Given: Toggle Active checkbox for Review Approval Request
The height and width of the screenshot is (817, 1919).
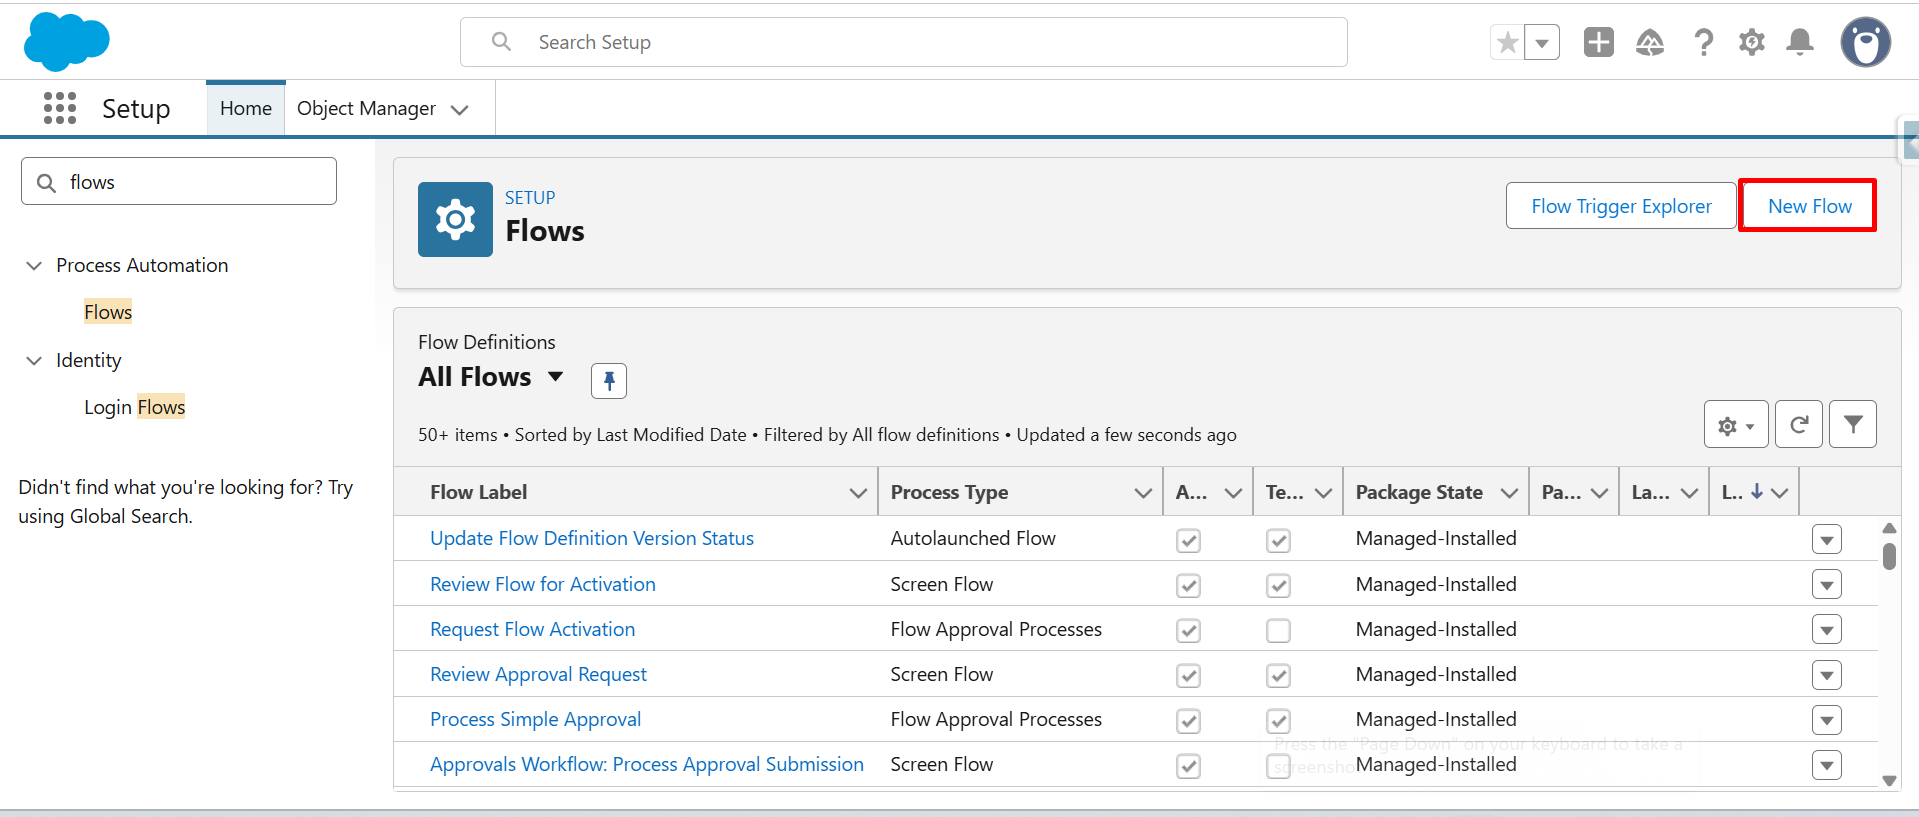Looking at the screenshot, I should click(1188, 676).
